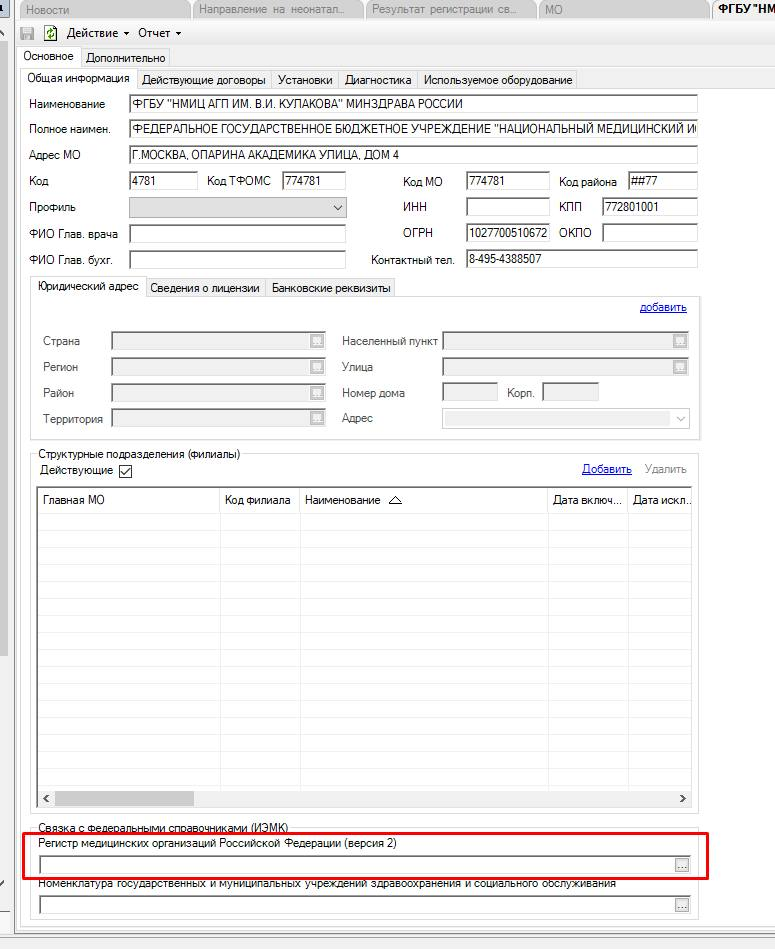Open the Используемое оборудование tab
The width and height of the screenshot is (775, 949).
[x=498, y=80]
